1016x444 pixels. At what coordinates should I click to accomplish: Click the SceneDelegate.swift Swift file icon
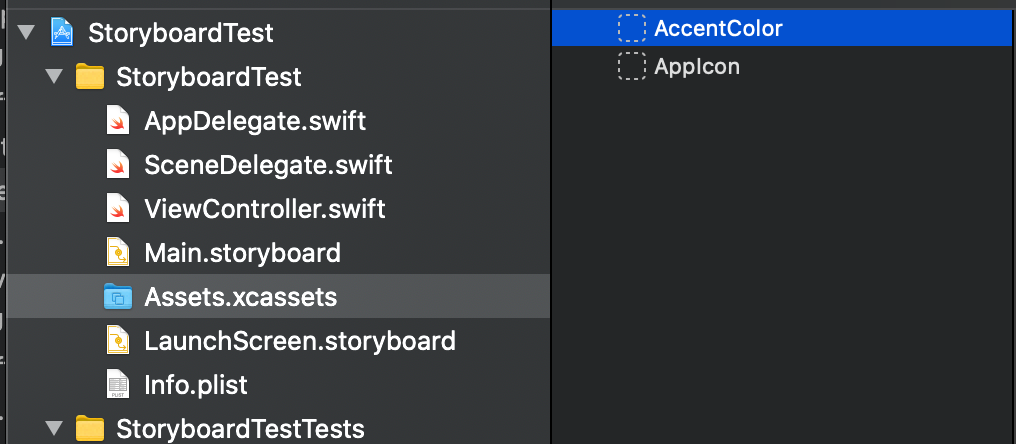click(118, 166)
